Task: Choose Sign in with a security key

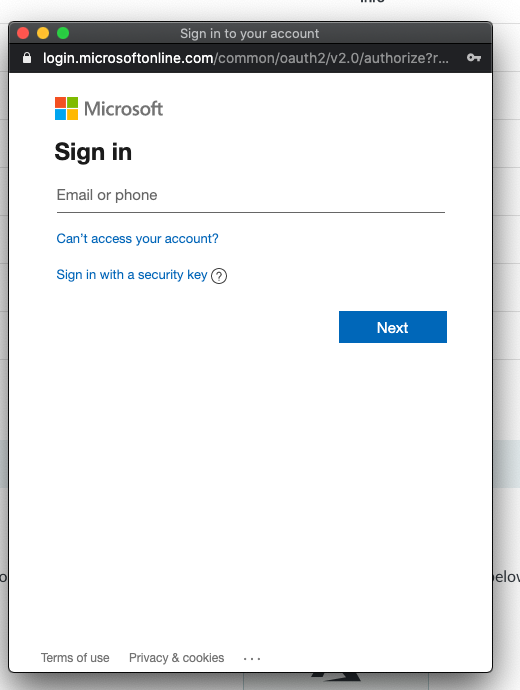Action: 132,275
